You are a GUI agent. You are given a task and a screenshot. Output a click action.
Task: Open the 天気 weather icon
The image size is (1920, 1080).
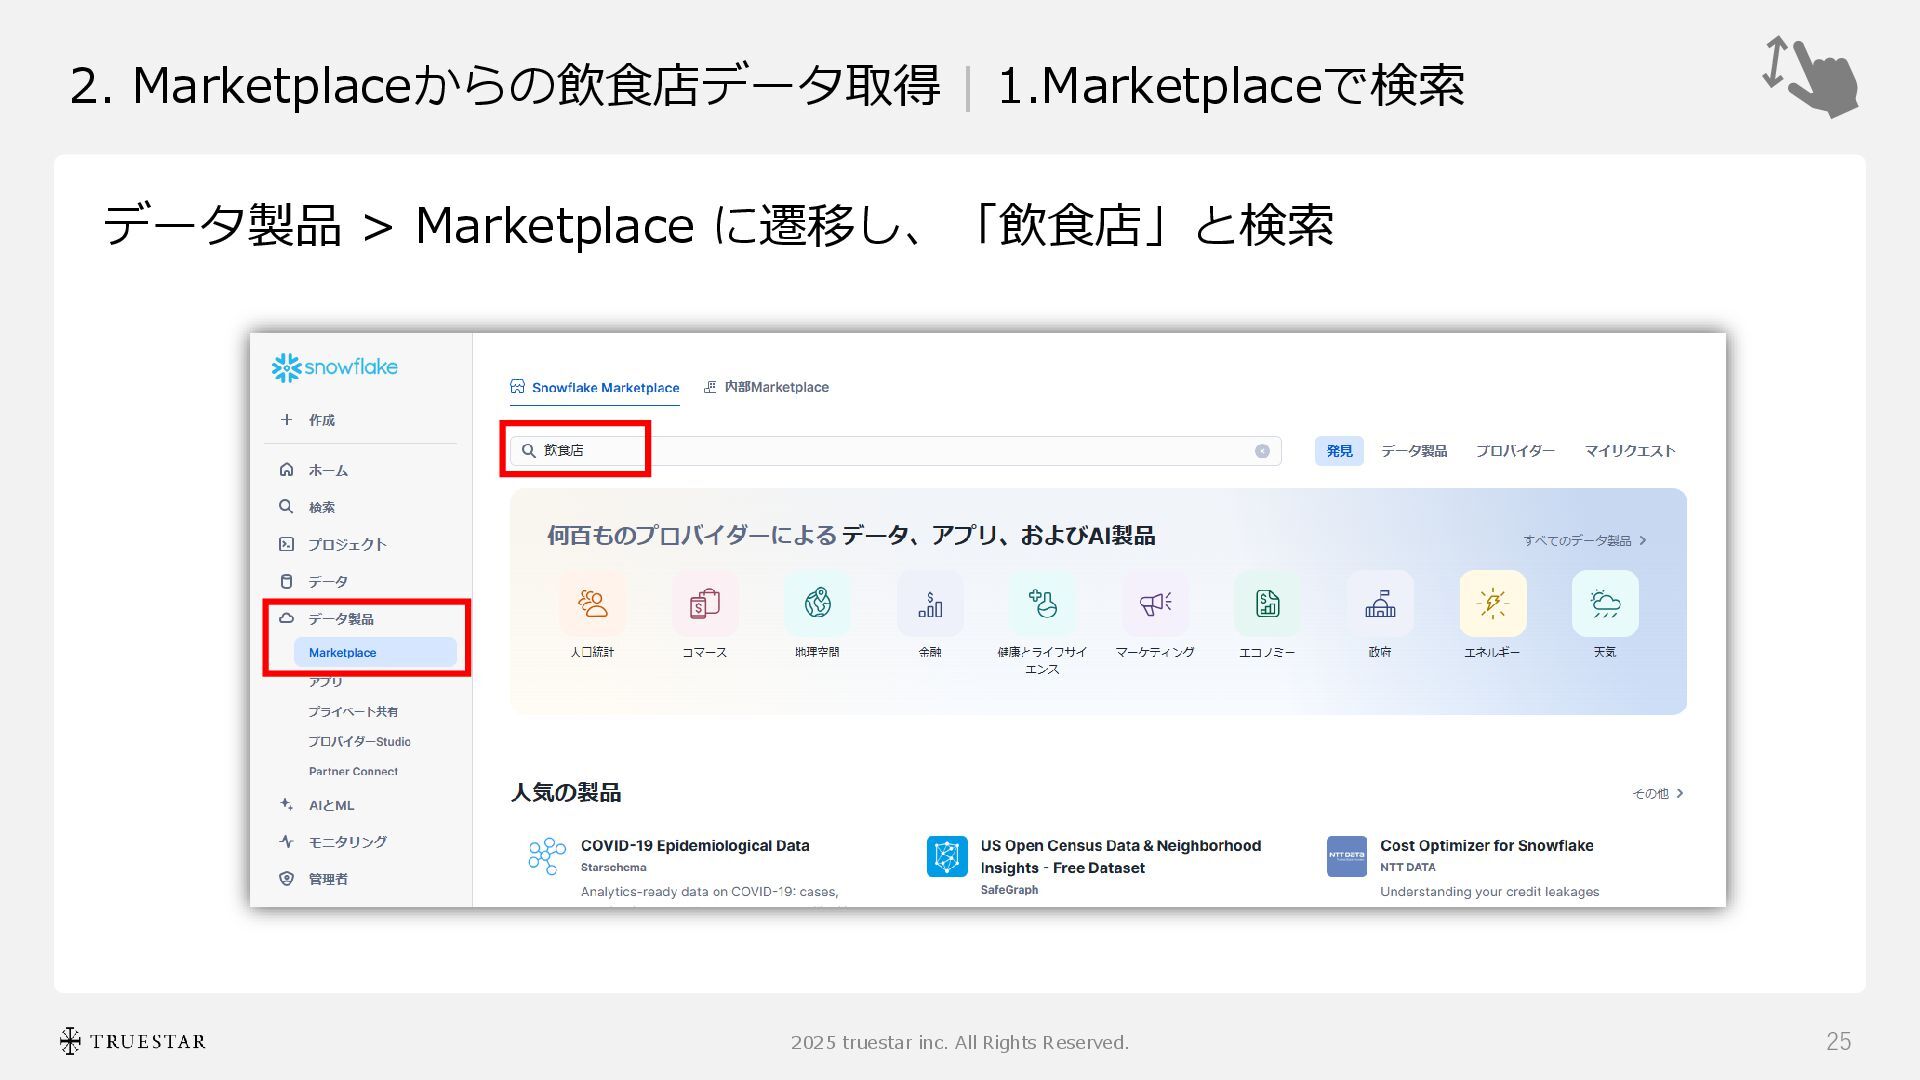pos(1605,604)
